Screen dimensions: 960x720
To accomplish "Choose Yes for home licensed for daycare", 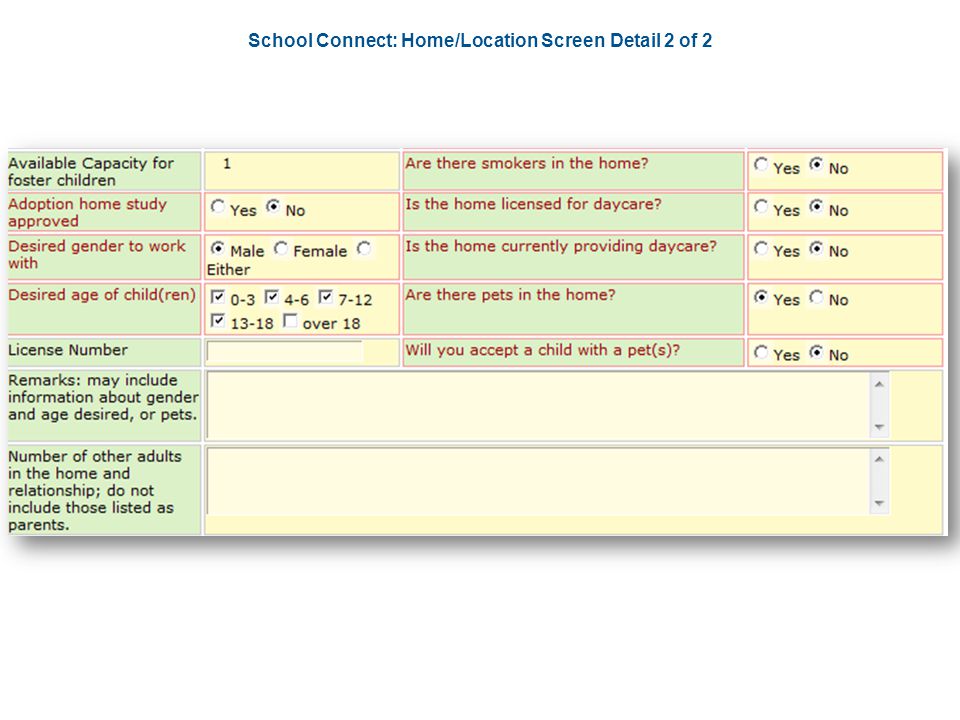I will click(x=760, y=206).
